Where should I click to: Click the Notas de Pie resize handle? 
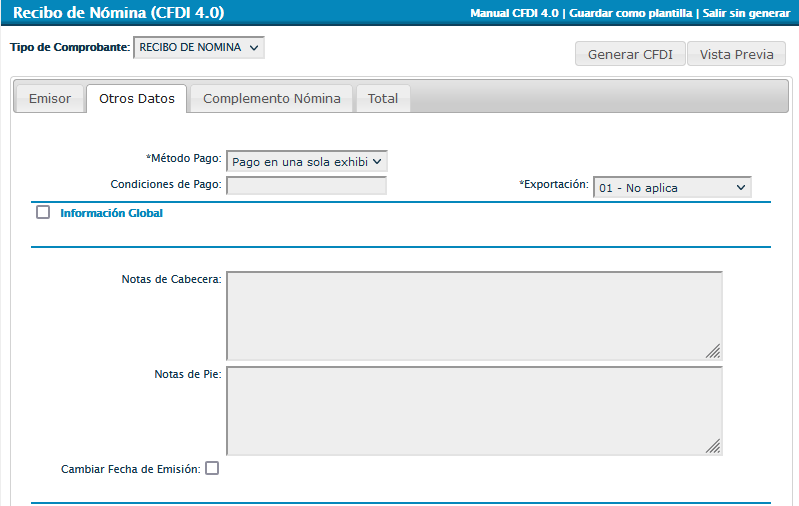(x=713, y=446)
